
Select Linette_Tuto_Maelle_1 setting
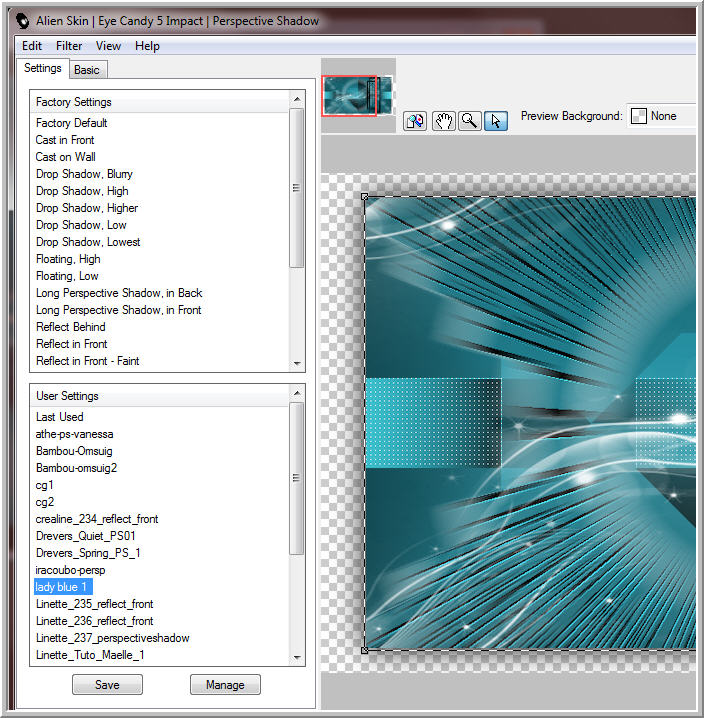[90, 655]
